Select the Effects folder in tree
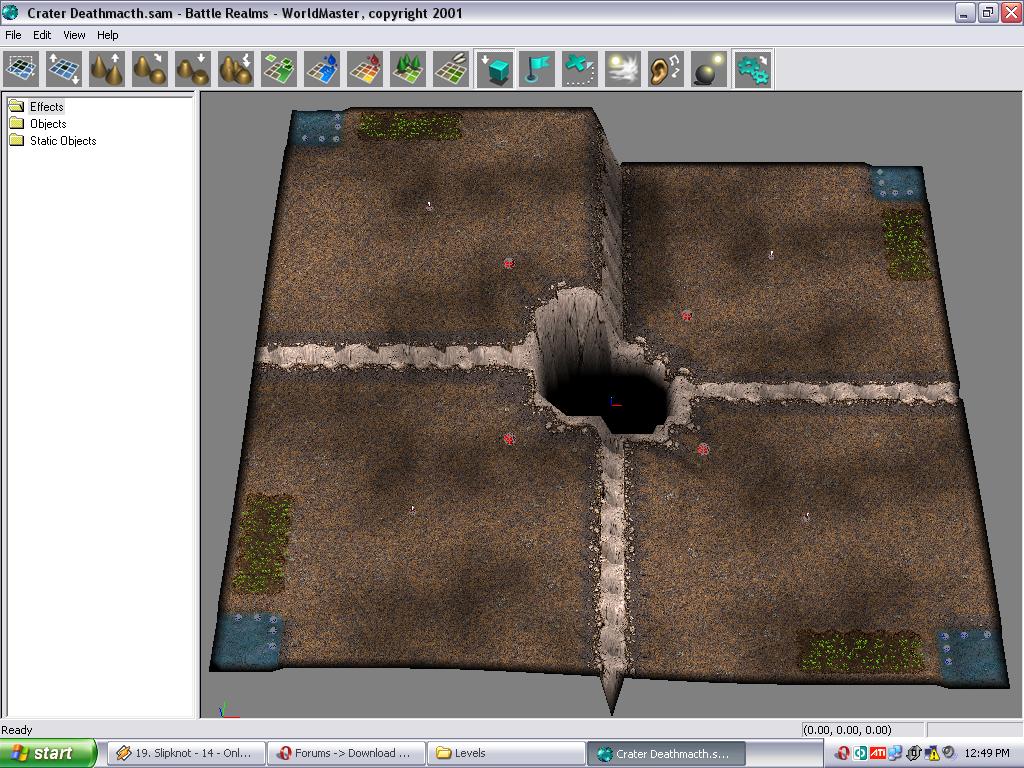The image size is (1024, 768). [x=46, y=106]
